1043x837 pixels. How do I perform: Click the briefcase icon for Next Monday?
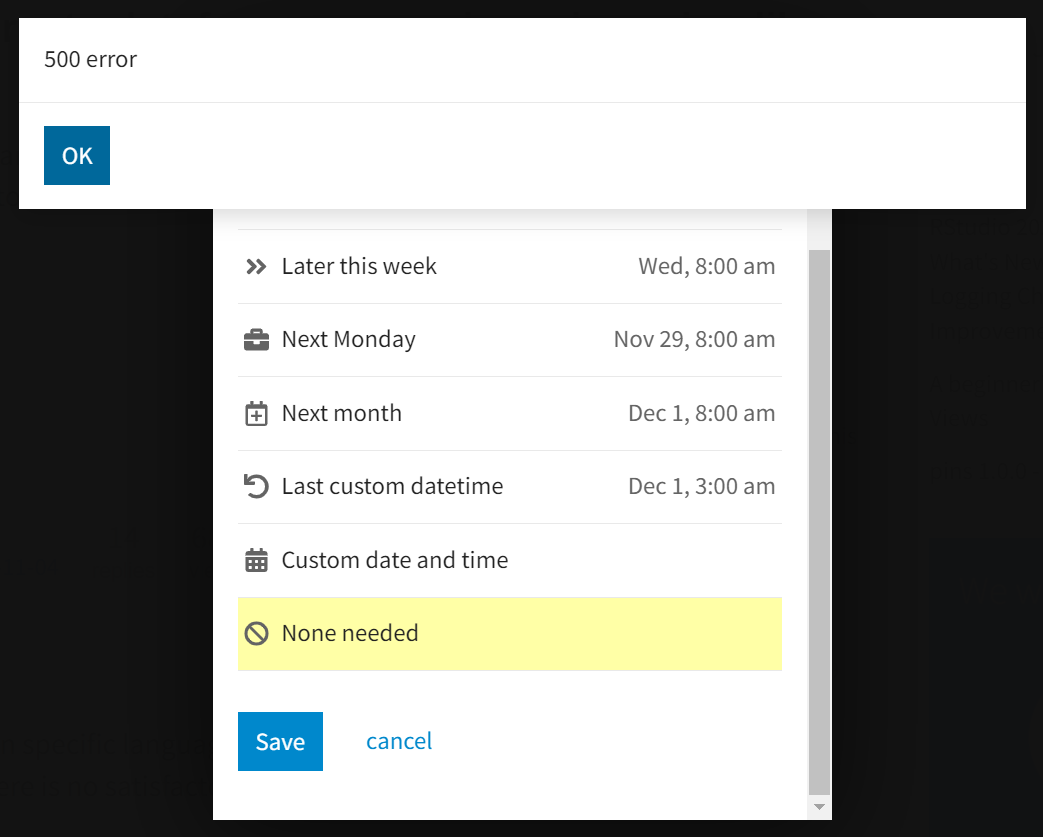tap(257, 340)
